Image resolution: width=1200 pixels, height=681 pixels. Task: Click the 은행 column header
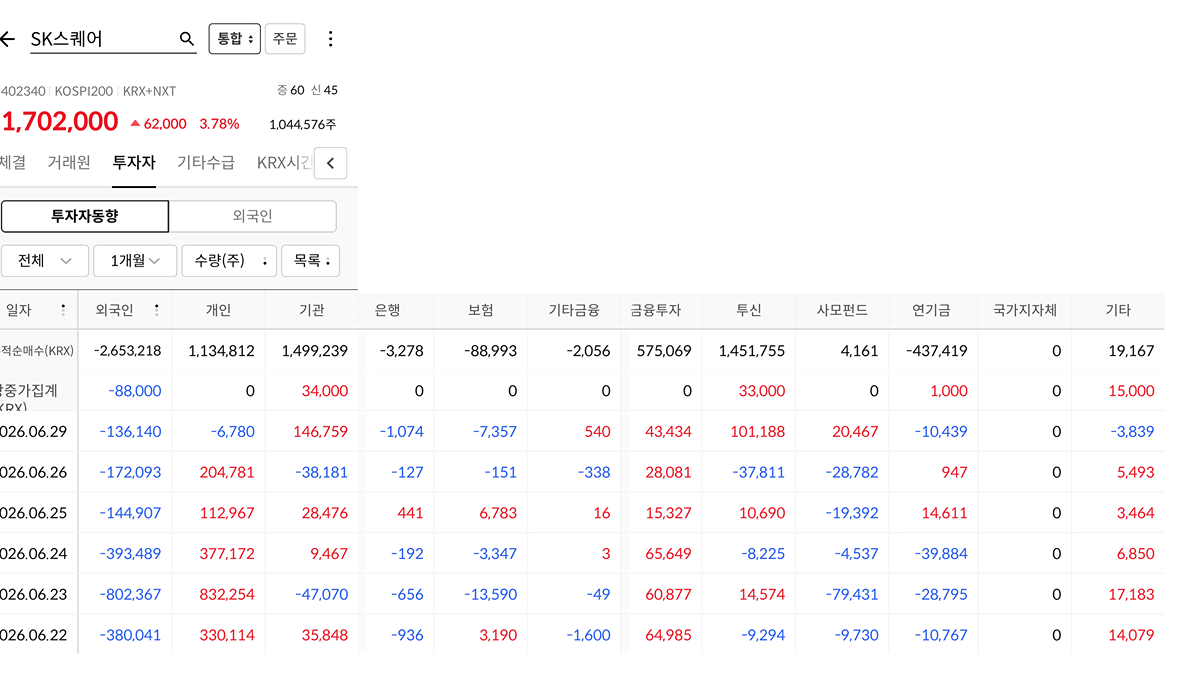click(387, 310)
